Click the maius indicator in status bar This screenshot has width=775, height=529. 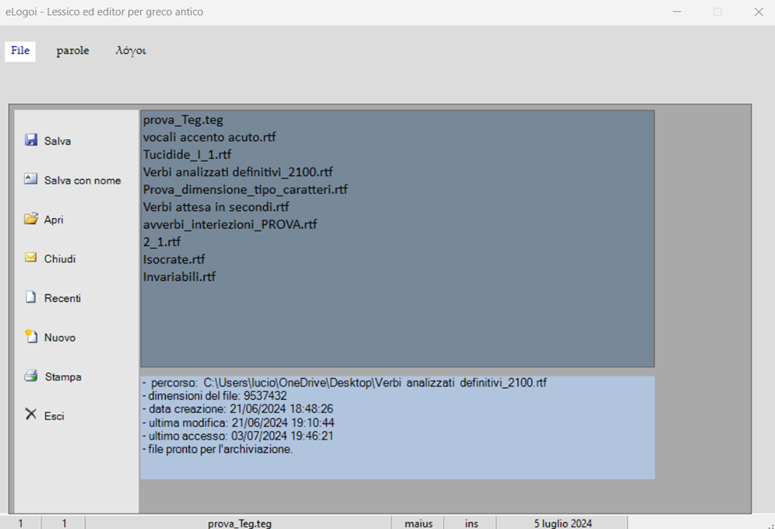[x=419, y=523]
